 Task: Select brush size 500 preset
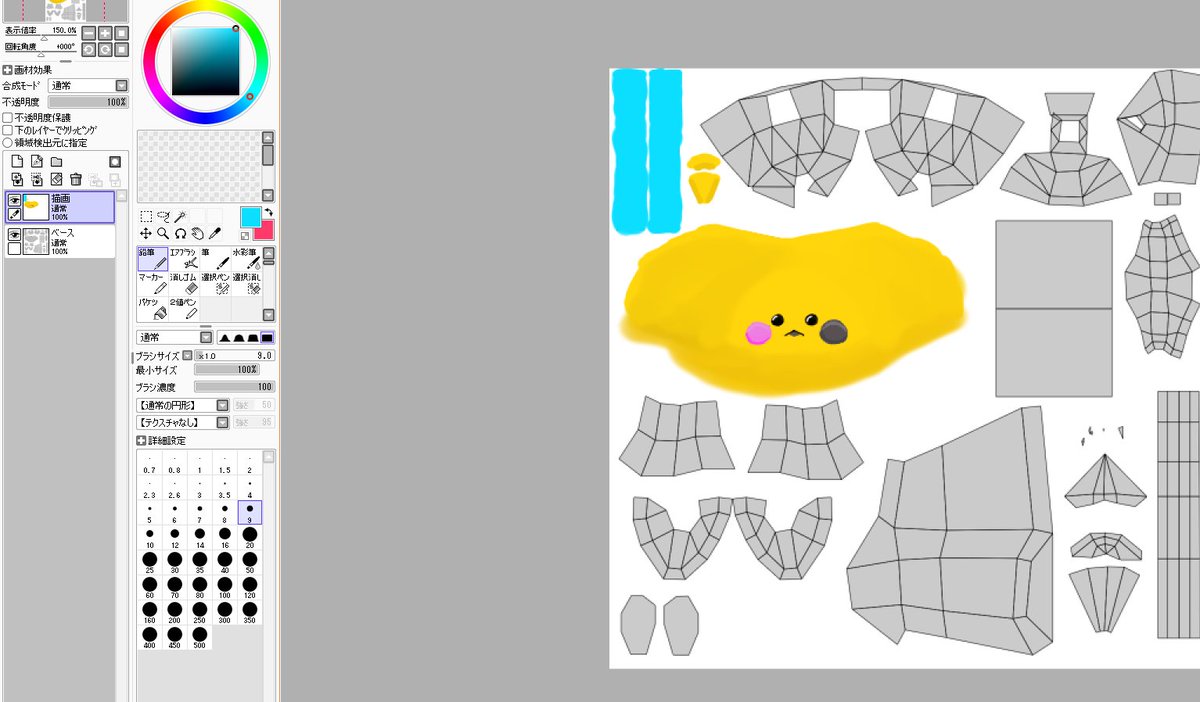[x=199, y=638]
